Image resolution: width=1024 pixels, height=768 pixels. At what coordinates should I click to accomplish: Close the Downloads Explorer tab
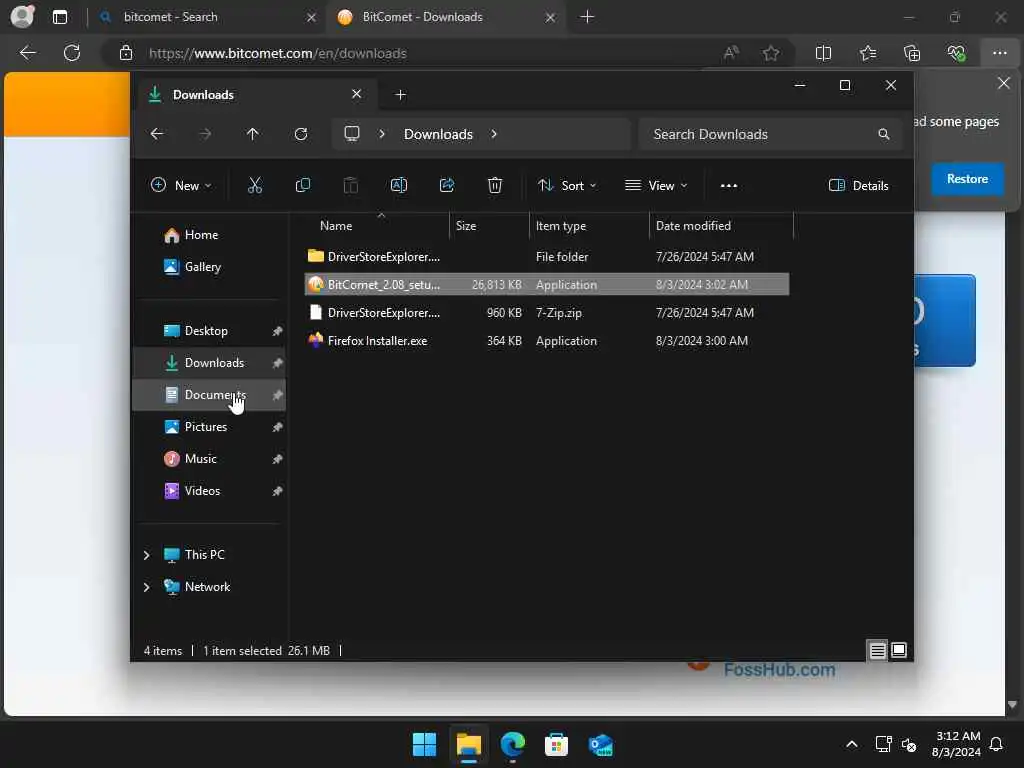(x=357, y=94)
